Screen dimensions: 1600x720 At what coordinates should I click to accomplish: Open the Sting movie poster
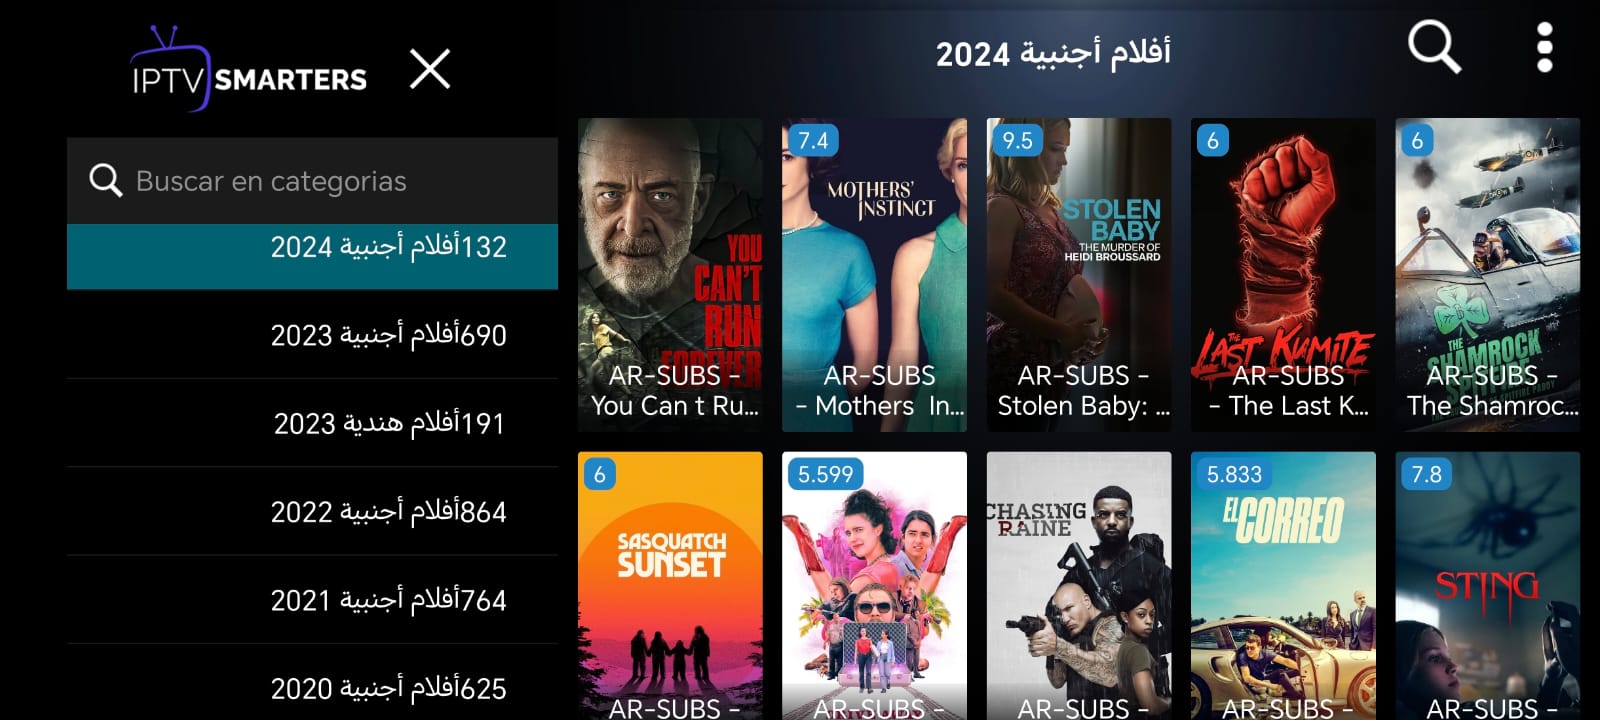1488,586
